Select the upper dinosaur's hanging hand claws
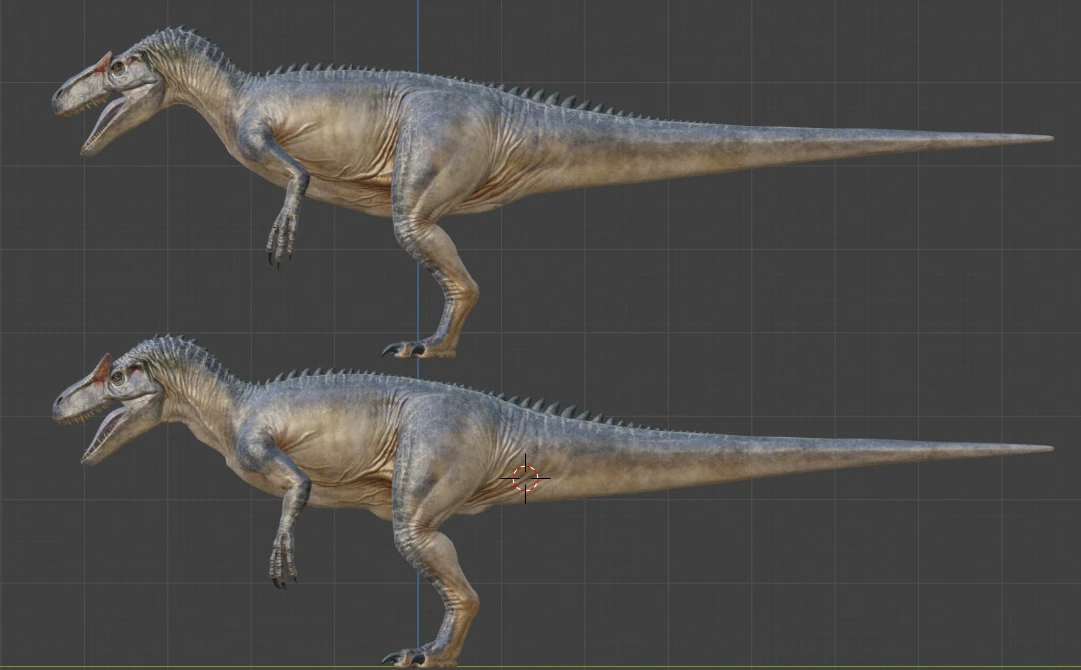Image resolution: width=1081 pixels, height=670 pixels. tap(281, 238)
